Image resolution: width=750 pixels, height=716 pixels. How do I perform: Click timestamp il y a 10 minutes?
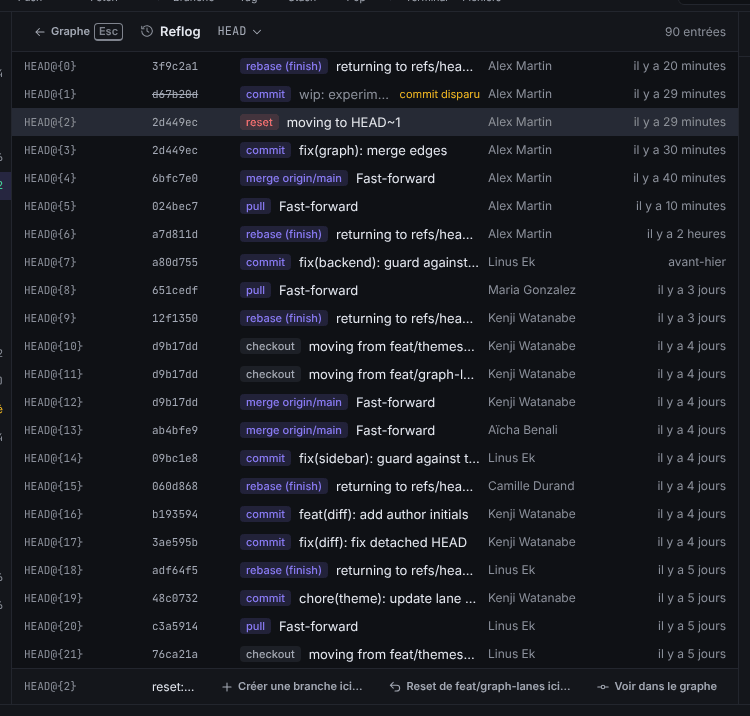(681, 206)
